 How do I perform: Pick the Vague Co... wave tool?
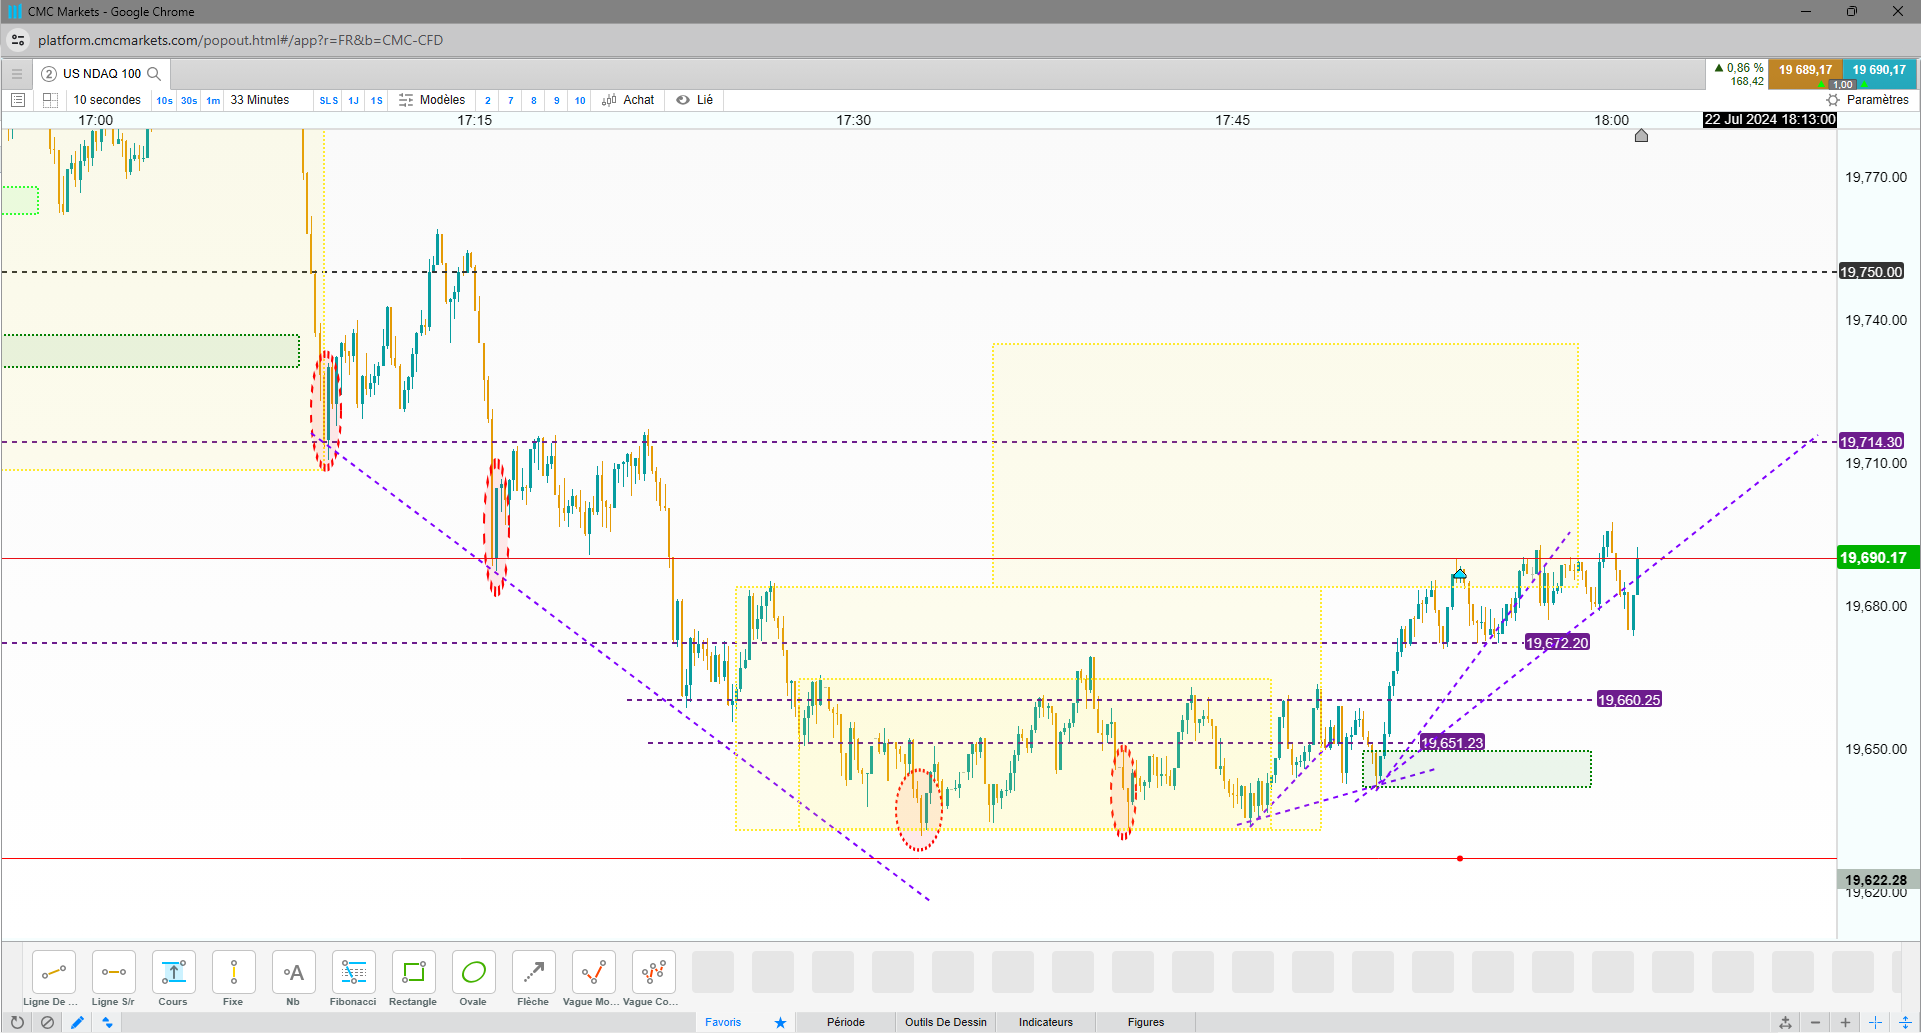(x=653, y=972)
